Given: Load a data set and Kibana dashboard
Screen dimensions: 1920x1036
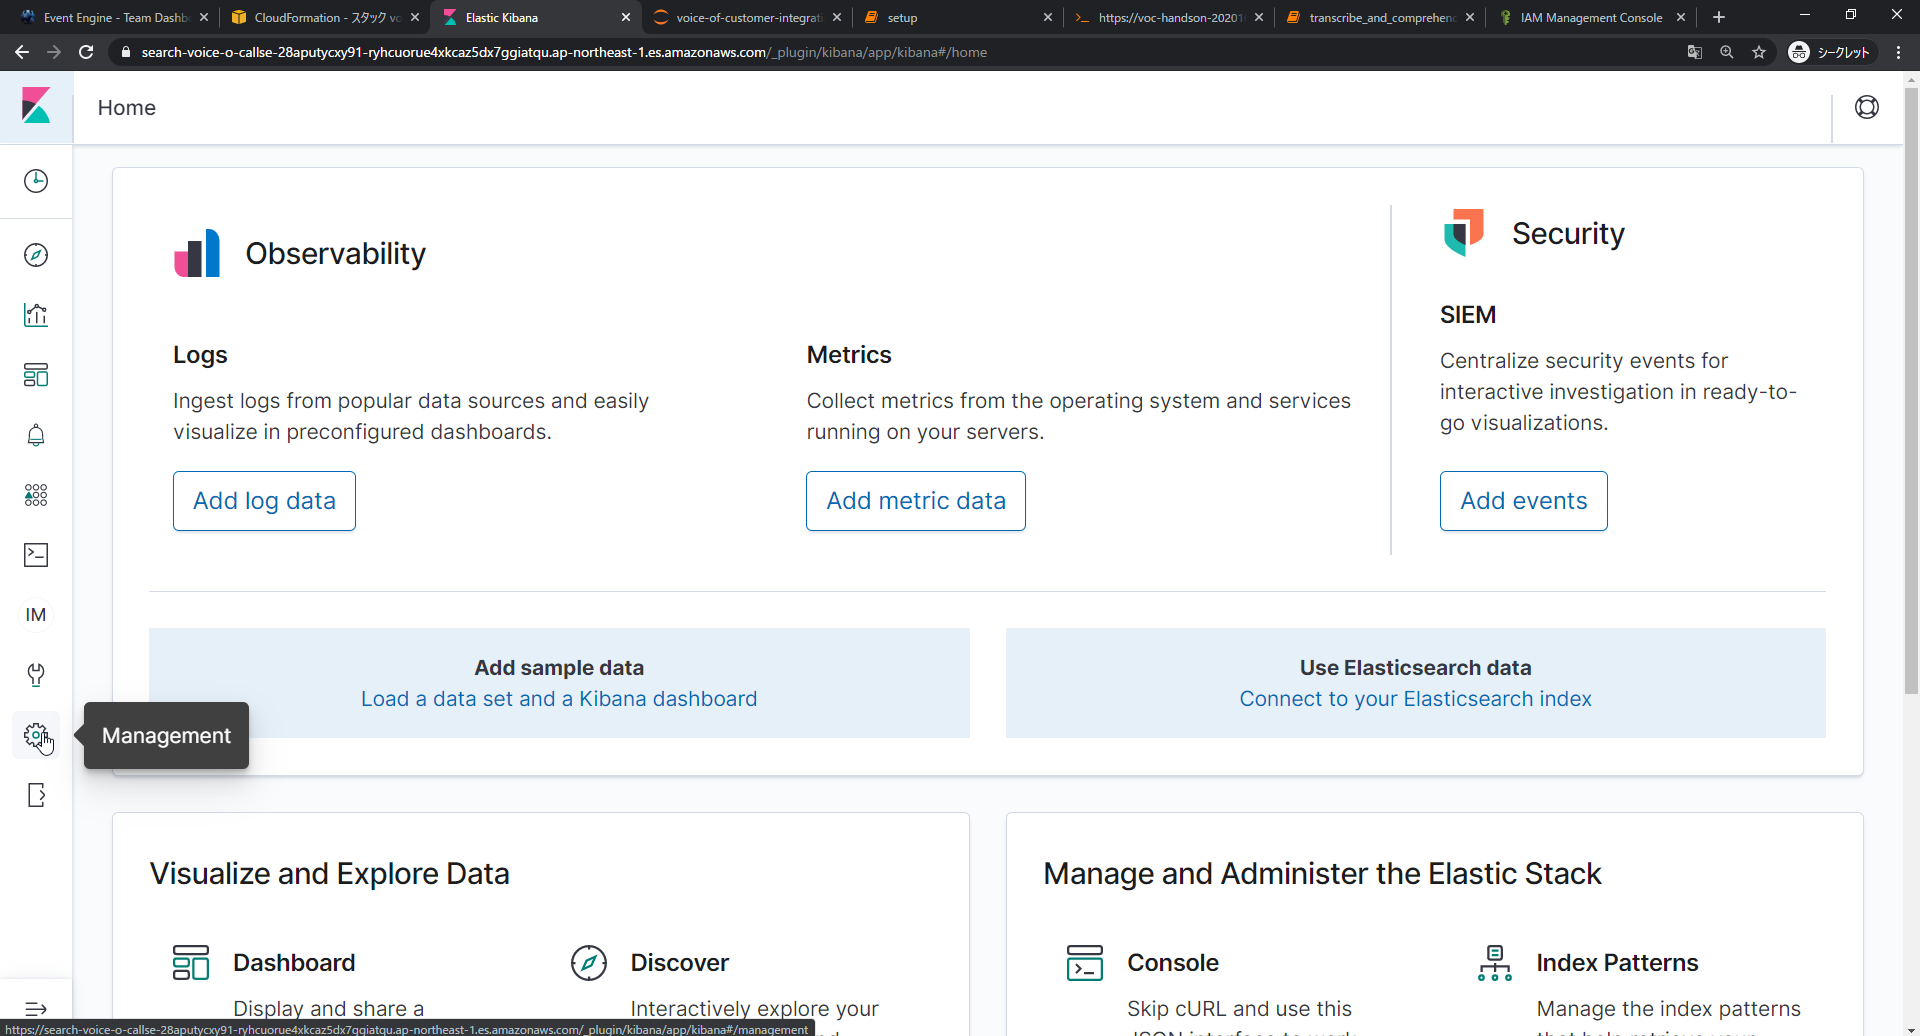Looking at the screenshot, I should 559,699.
